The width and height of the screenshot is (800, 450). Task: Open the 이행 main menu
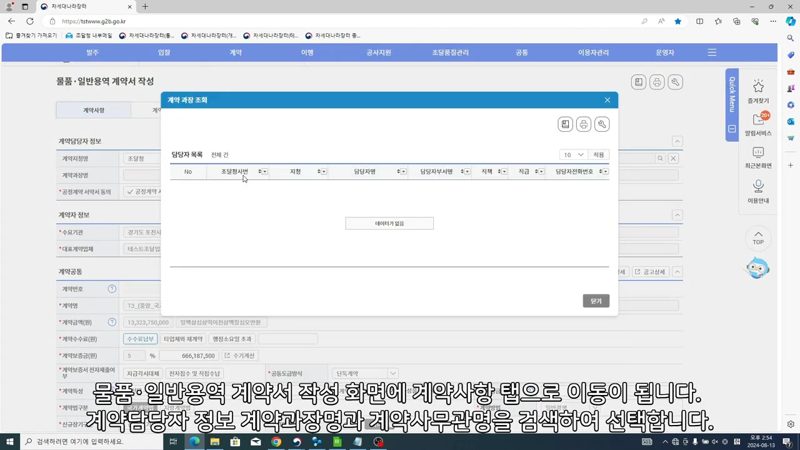(x=307, y=53)
